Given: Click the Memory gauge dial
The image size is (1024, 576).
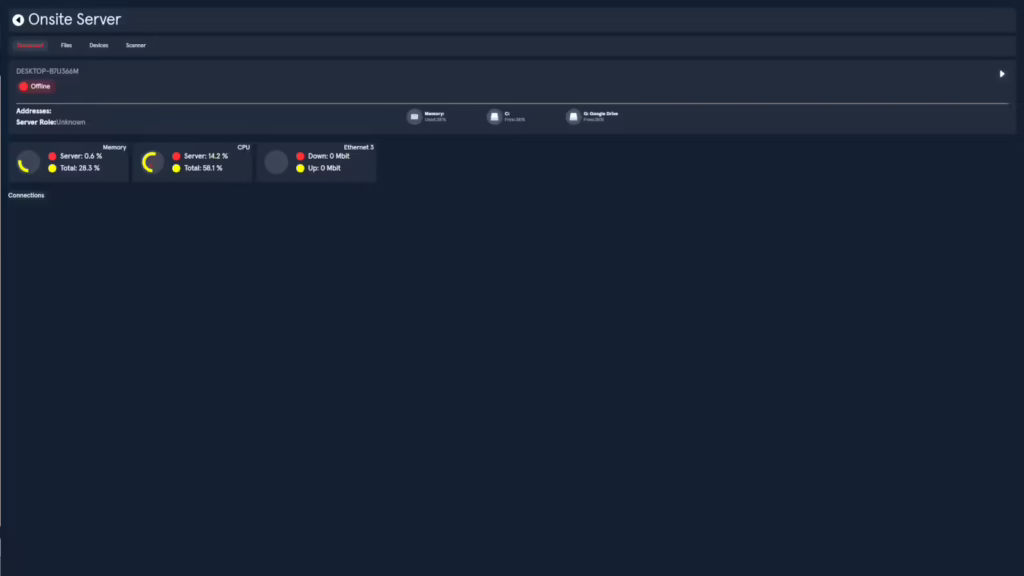Looking at the screenshot, I should point(28,162).
